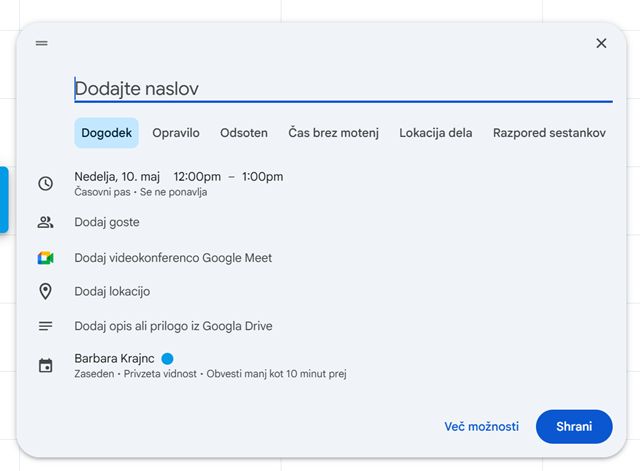The image size is (640, 471).
Task: Edit the 10 minut prej notification
Action: (x=276, y=374)
